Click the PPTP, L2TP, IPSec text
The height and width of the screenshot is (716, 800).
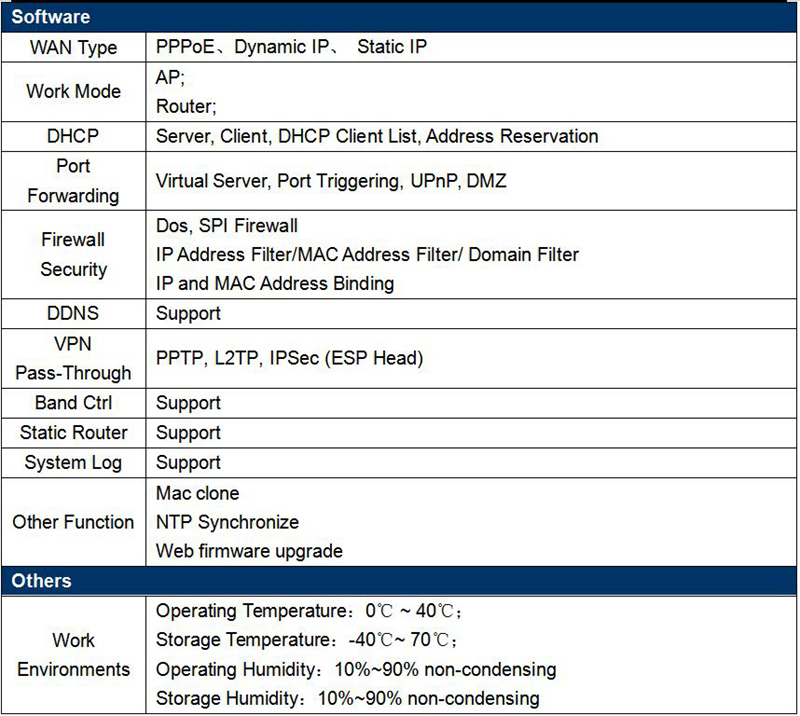pyautogui.click(x=290, y=358)
